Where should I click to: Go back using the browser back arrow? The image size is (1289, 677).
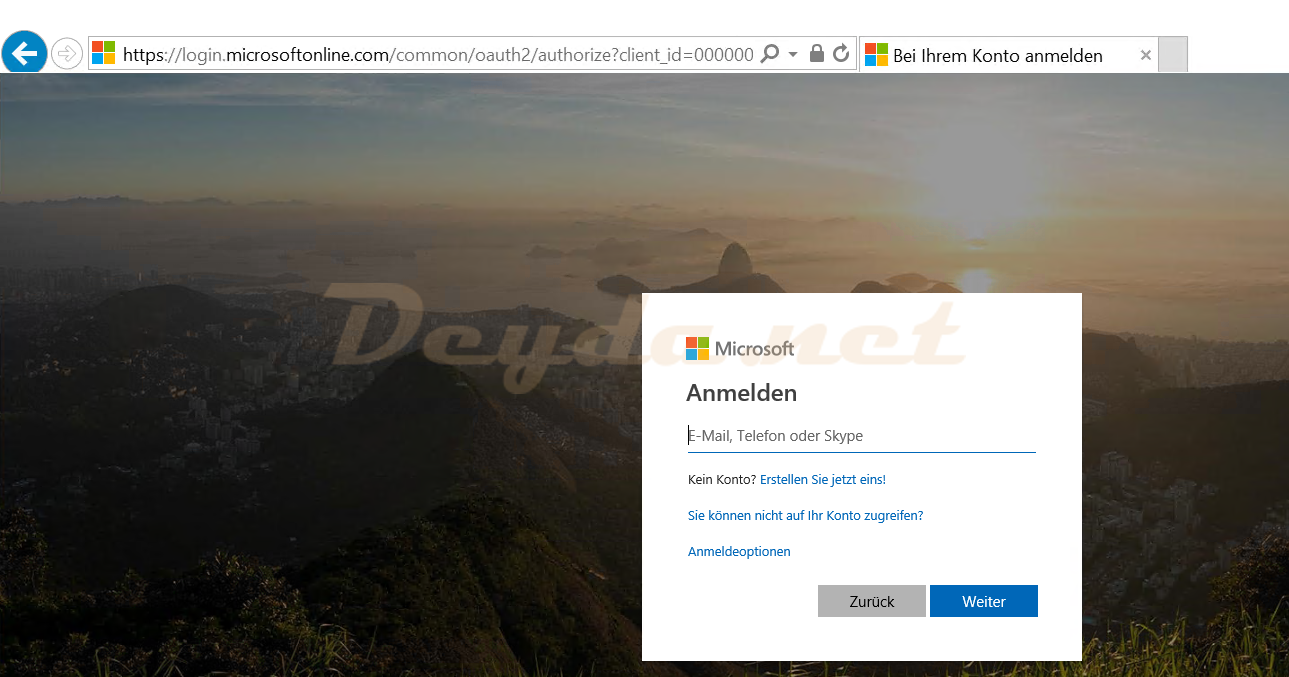24,53
